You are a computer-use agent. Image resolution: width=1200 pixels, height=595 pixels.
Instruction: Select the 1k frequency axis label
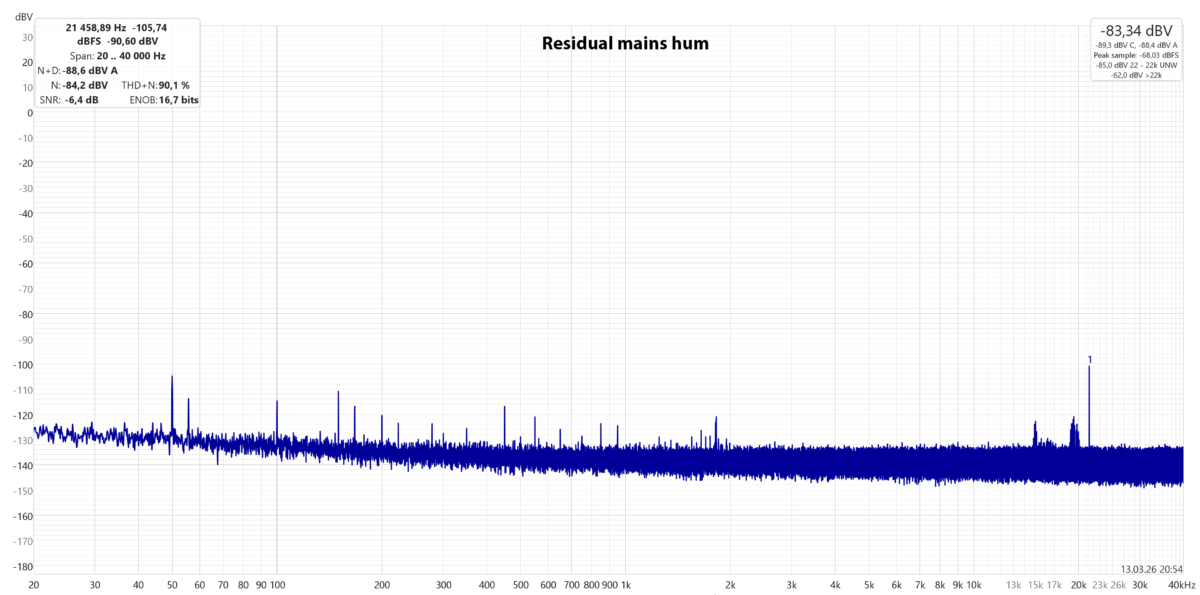[627, 583]
